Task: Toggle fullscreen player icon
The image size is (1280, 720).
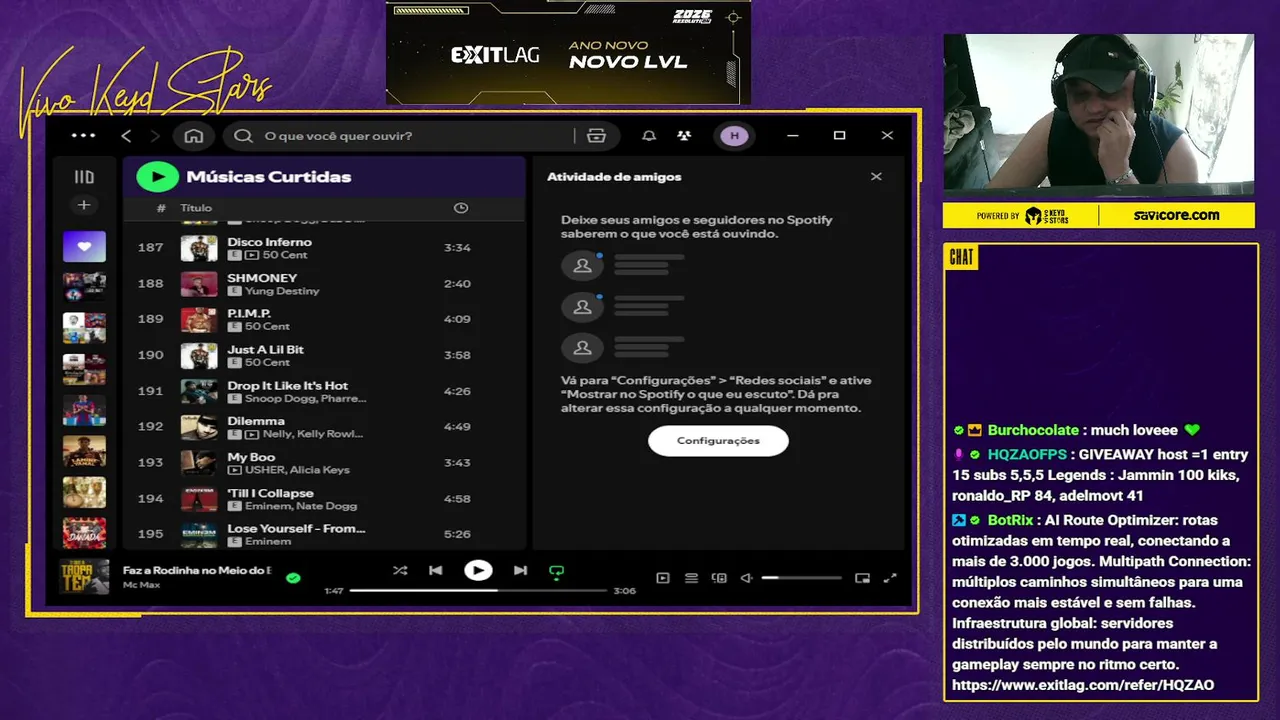Action: [890, 578]
